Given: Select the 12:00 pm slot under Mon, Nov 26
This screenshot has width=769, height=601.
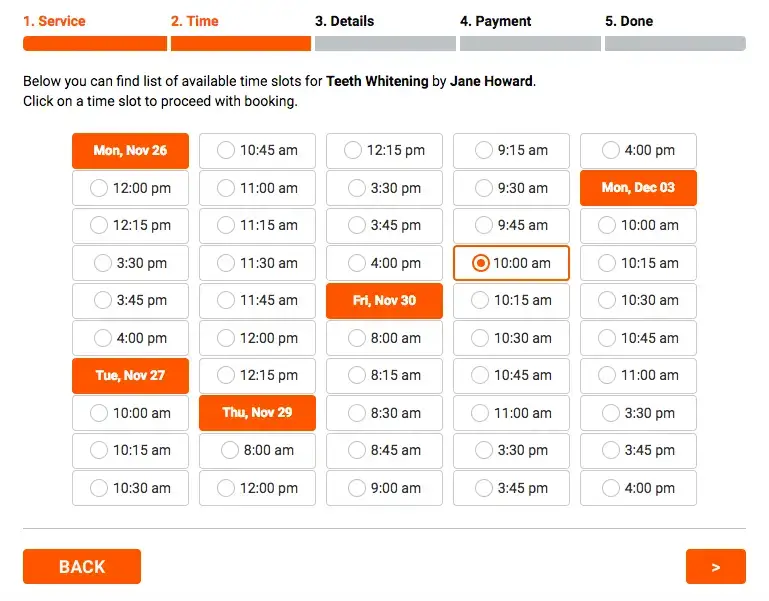Looking at the screenshot, I should point(130,188).
